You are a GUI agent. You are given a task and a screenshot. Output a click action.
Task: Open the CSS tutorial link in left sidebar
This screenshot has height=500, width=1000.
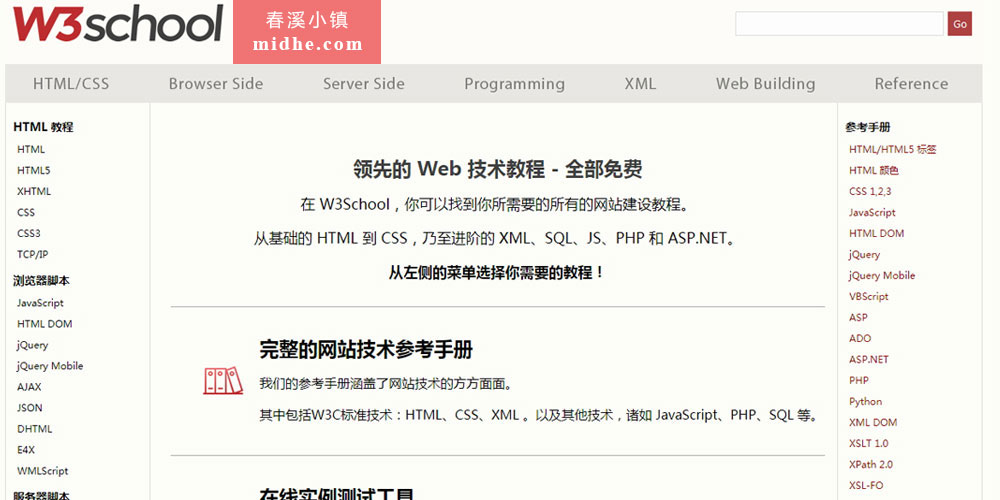point(26,212)
